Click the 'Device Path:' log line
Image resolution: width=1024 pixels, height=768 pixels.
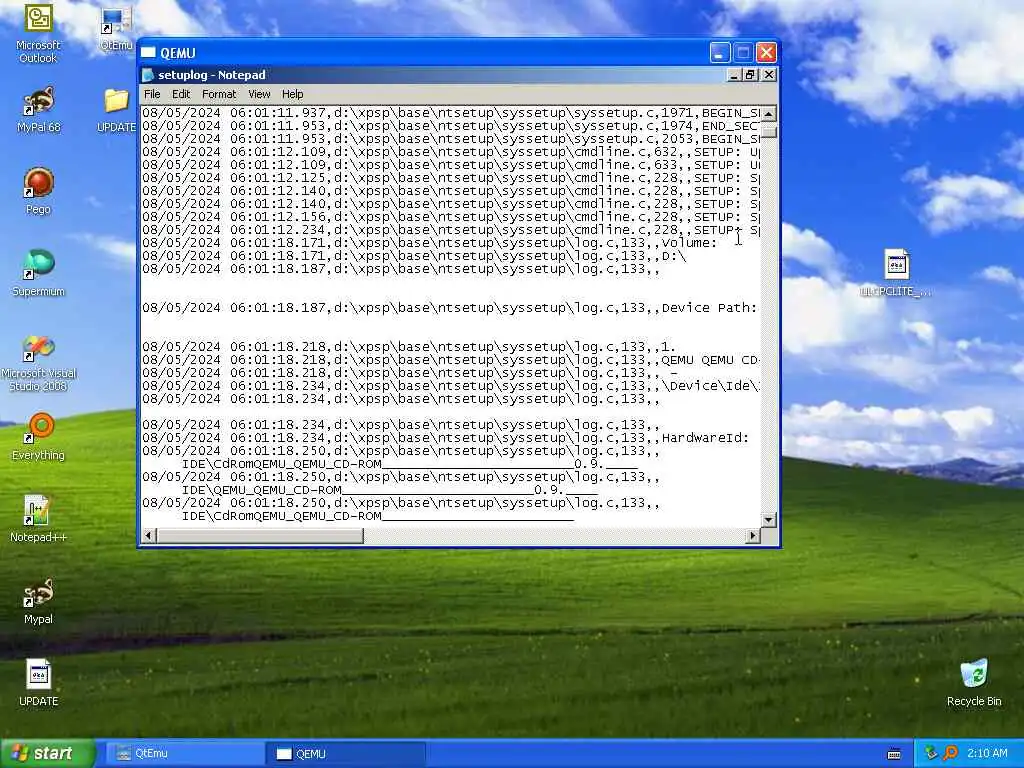449,308
